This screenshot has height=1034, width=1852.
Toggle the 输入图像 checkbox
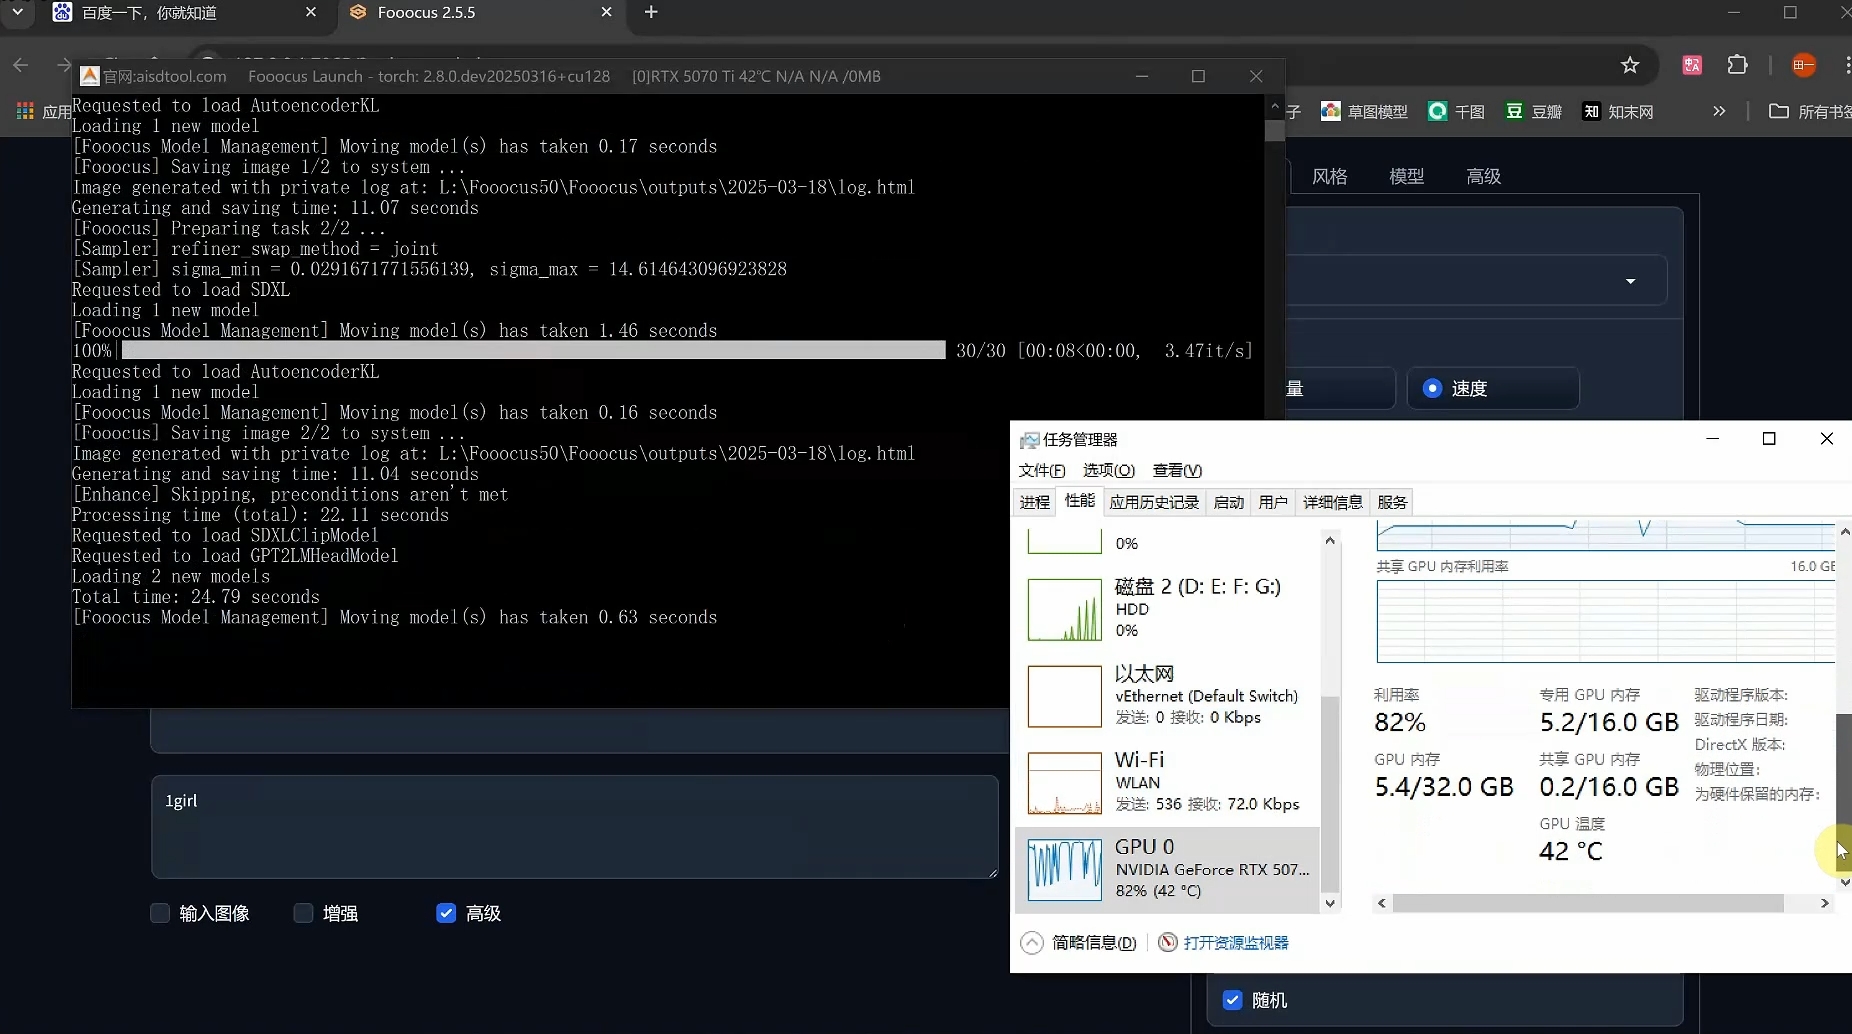(160, 913)
